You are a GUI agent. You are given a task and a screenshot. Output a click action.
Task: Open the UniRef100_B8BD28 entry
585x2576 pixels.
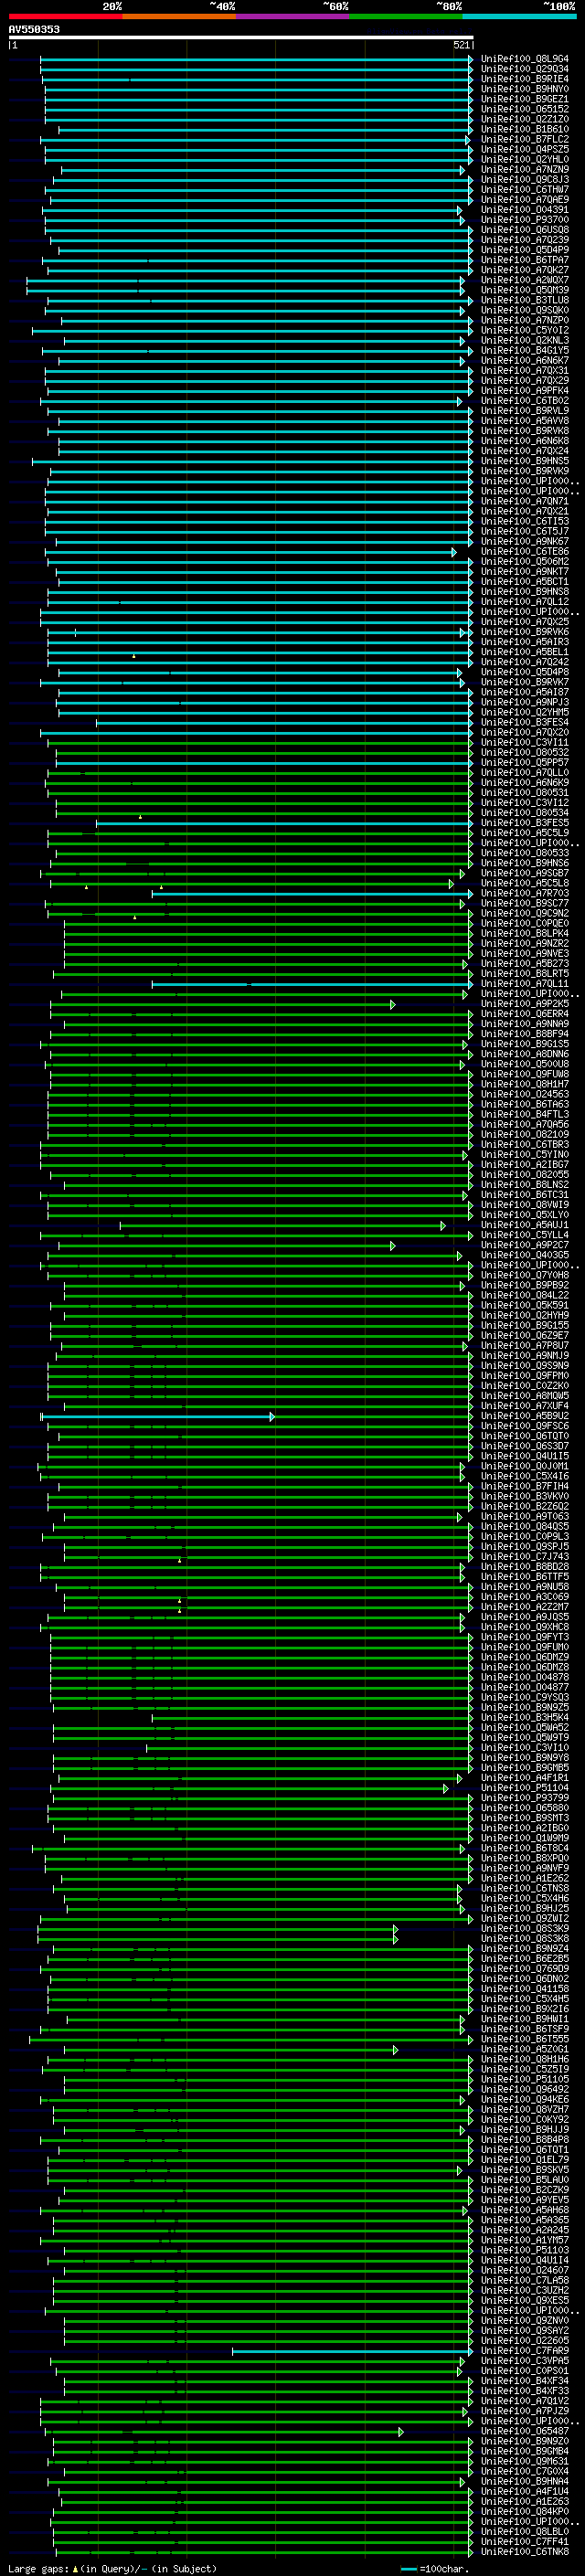click(x=525, y=1566)
